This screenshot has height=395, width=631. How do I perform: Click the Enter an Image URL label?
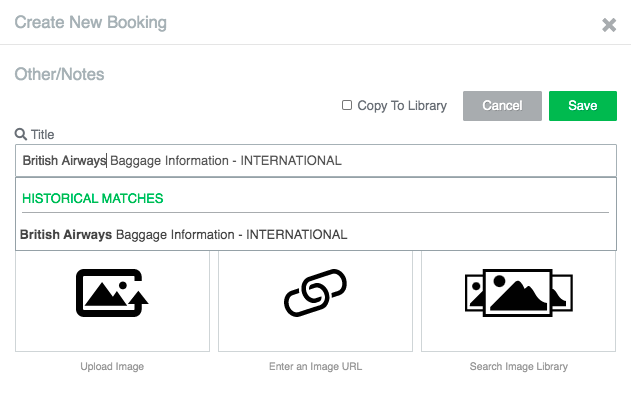pyautogui.click(x=316, y=366)
